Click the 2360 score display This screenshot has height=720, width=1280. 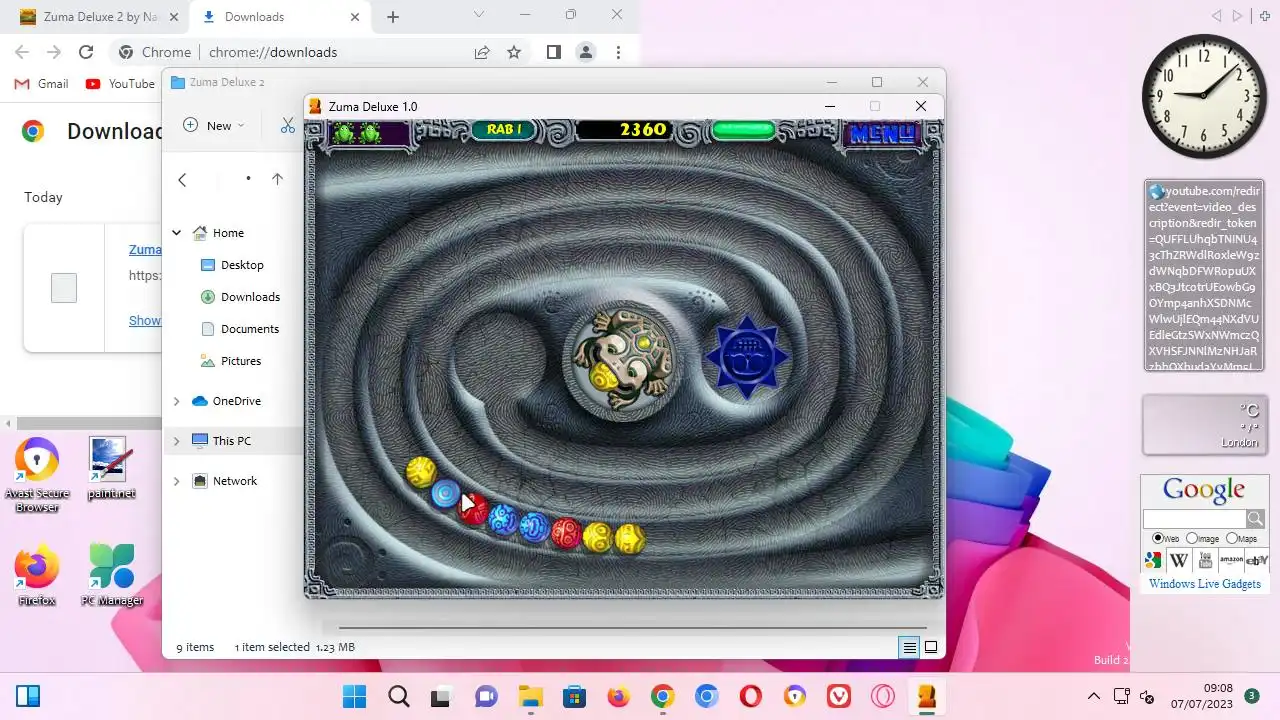pyautogui.click(x=643, y=130)
